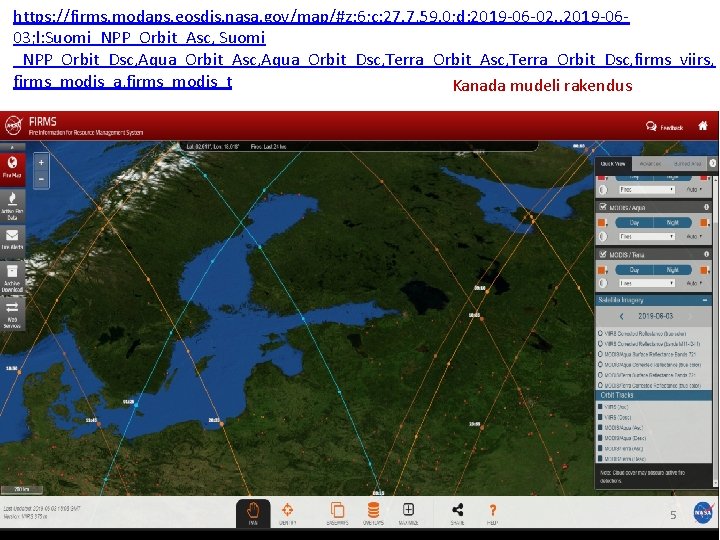
Task: Switch to the Advanced tab
Action: pyautogui.click(x=650, y=163)
